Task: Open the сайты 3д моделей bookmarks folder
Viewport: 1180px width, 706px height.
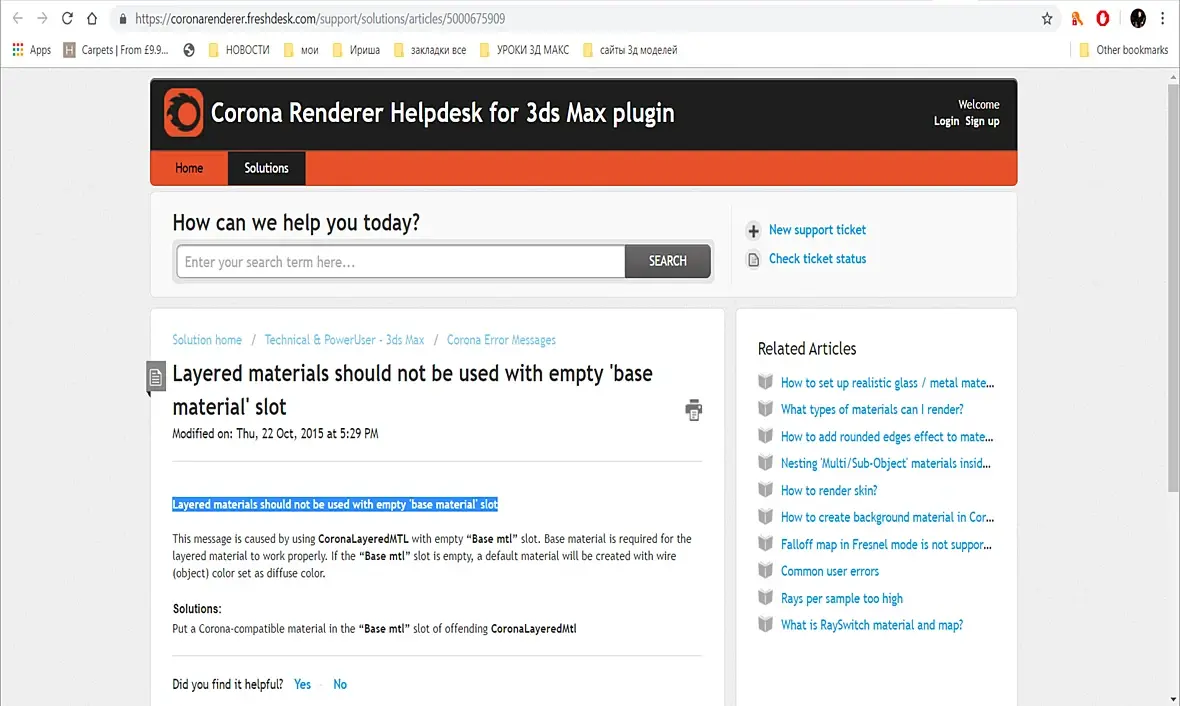Action: 630,50
